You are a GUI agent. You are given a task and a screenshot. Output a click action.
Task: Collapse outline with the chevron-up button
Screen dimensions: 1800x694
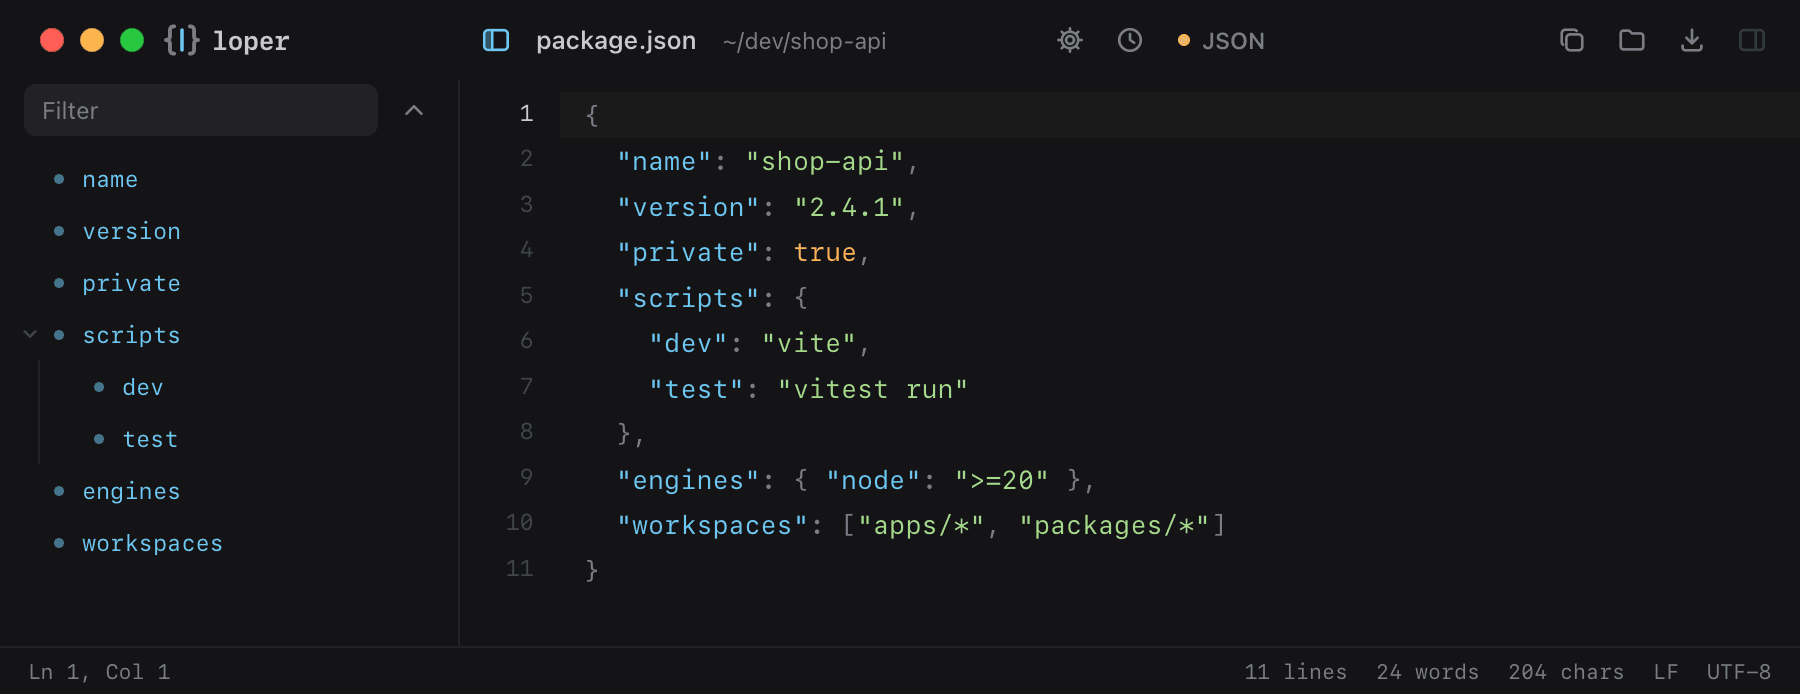pos(414,110)
